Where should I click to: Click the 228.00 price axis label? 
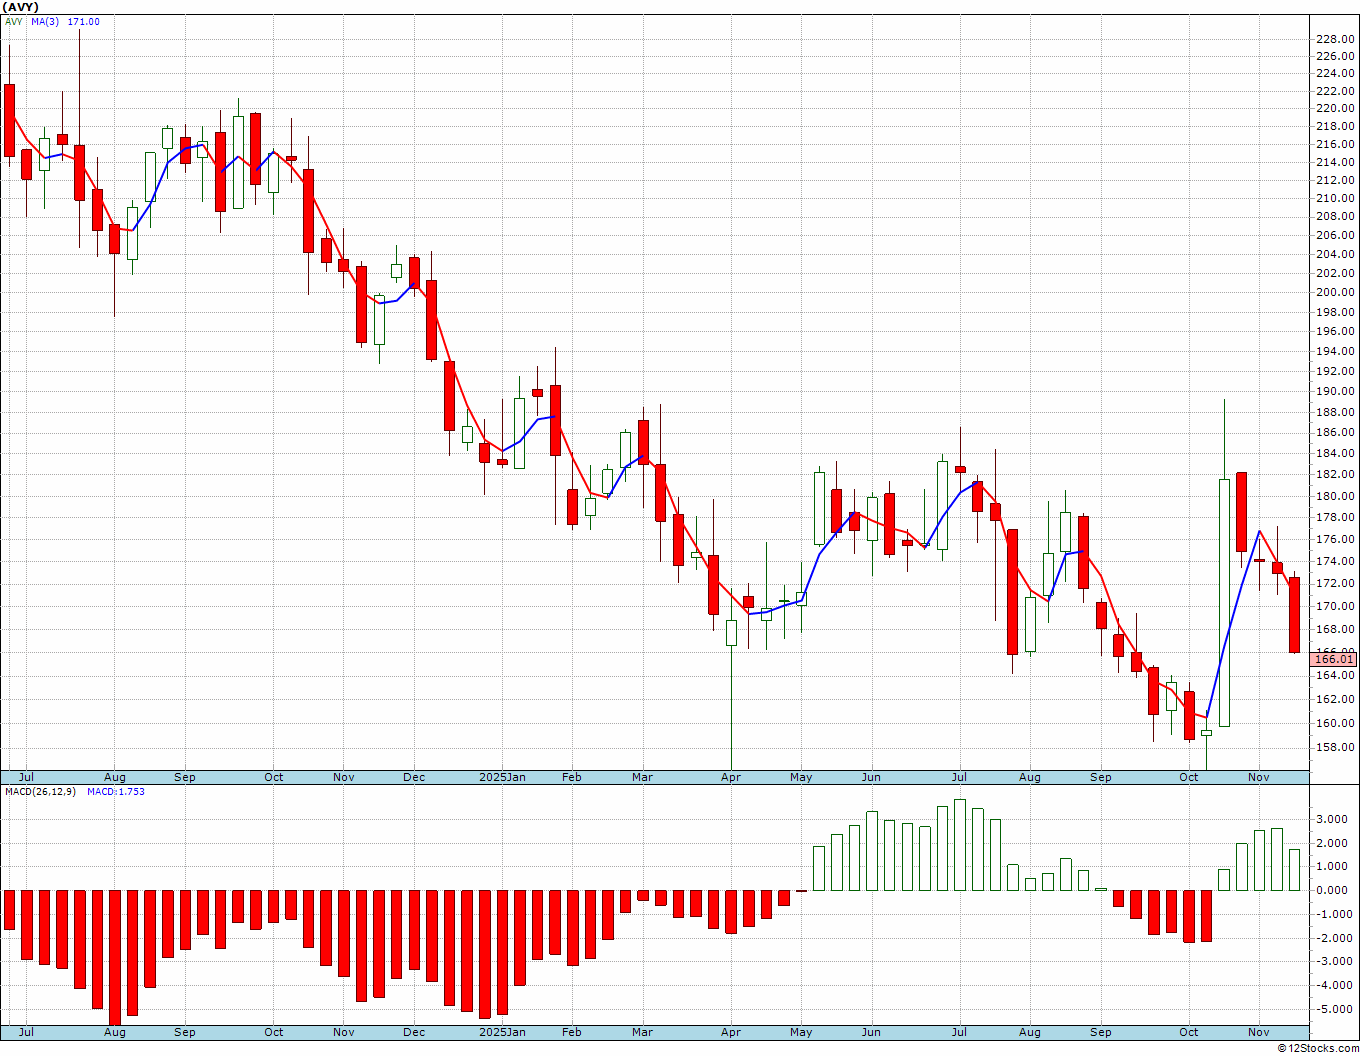click(x=1335, y=40)
